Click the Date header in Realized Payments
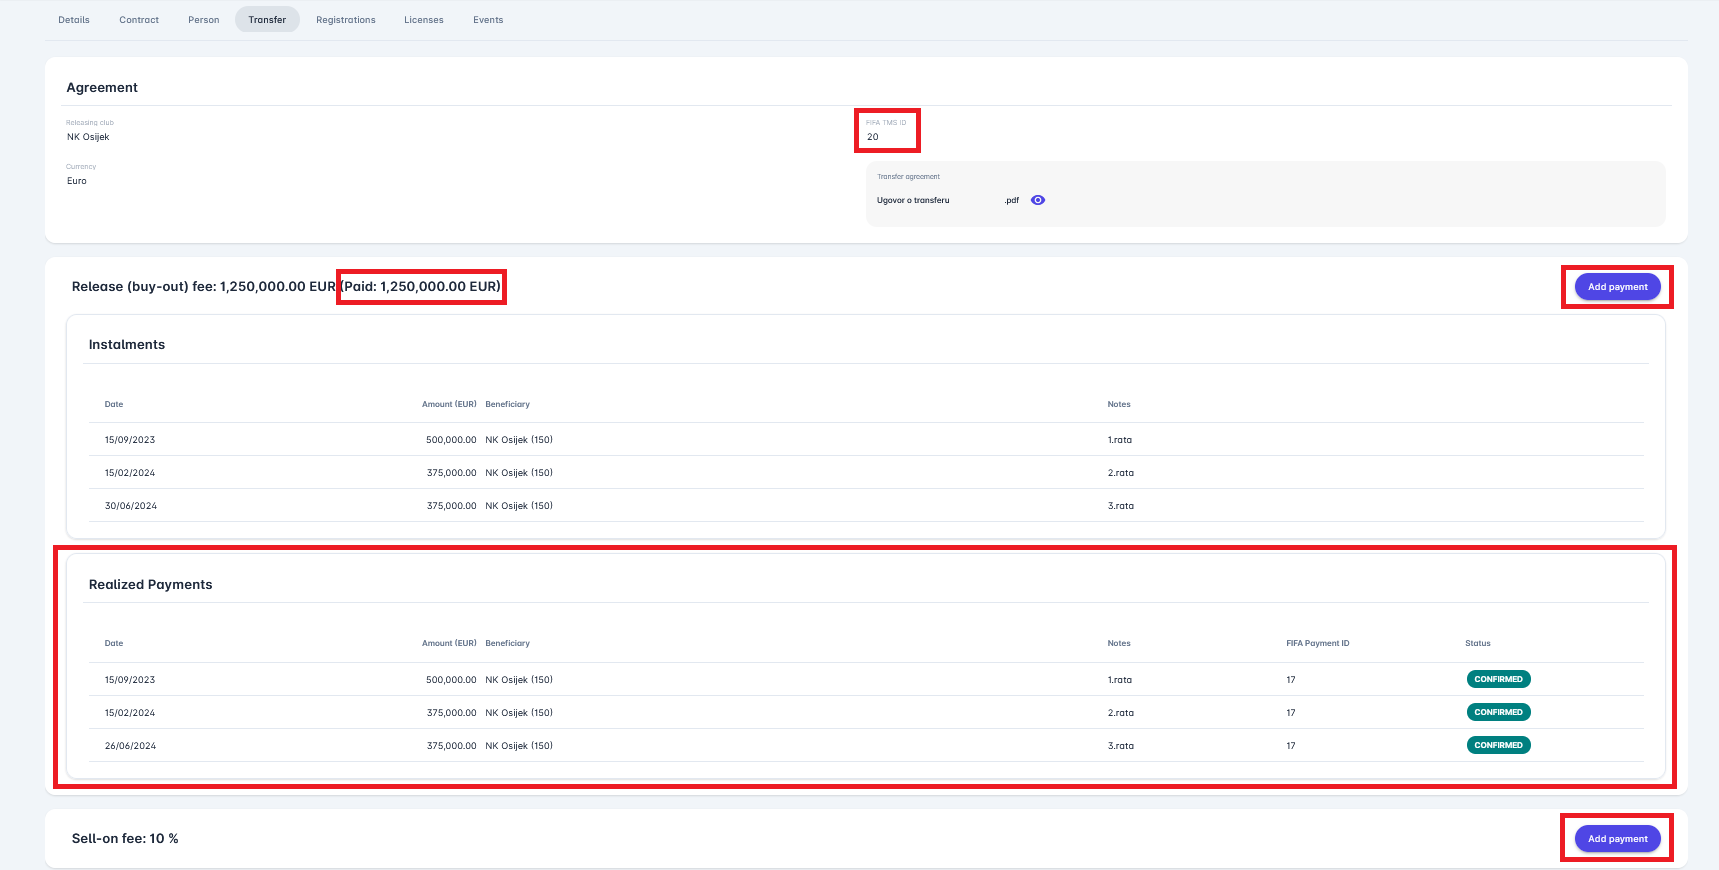 [114, 644]
